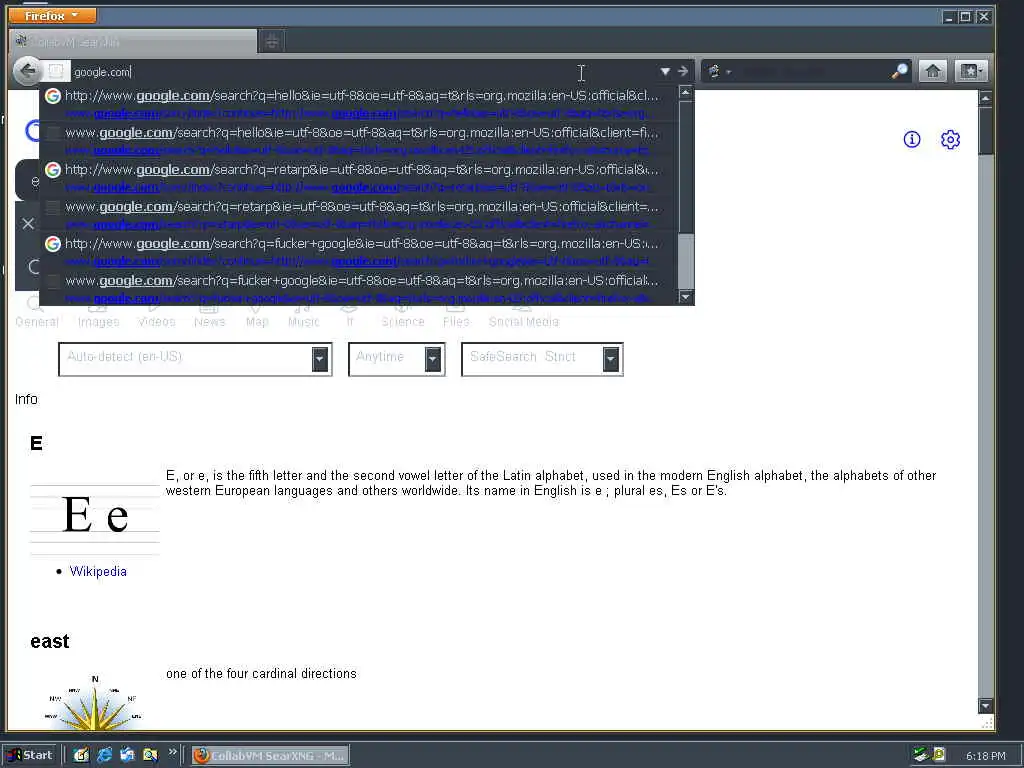This screenshot has height=768, width=1024.
Task: Launch Internet Explorer from quick launch
Action: 104,755
